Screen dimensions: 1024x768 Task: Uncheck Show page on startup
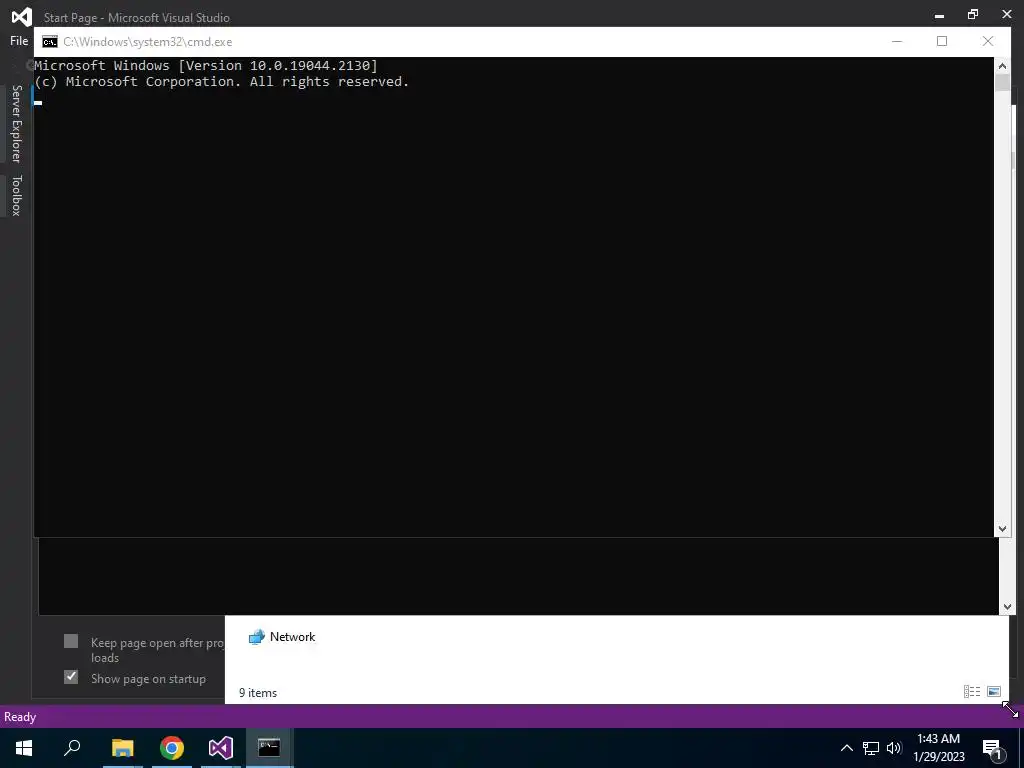pos(71,677)
